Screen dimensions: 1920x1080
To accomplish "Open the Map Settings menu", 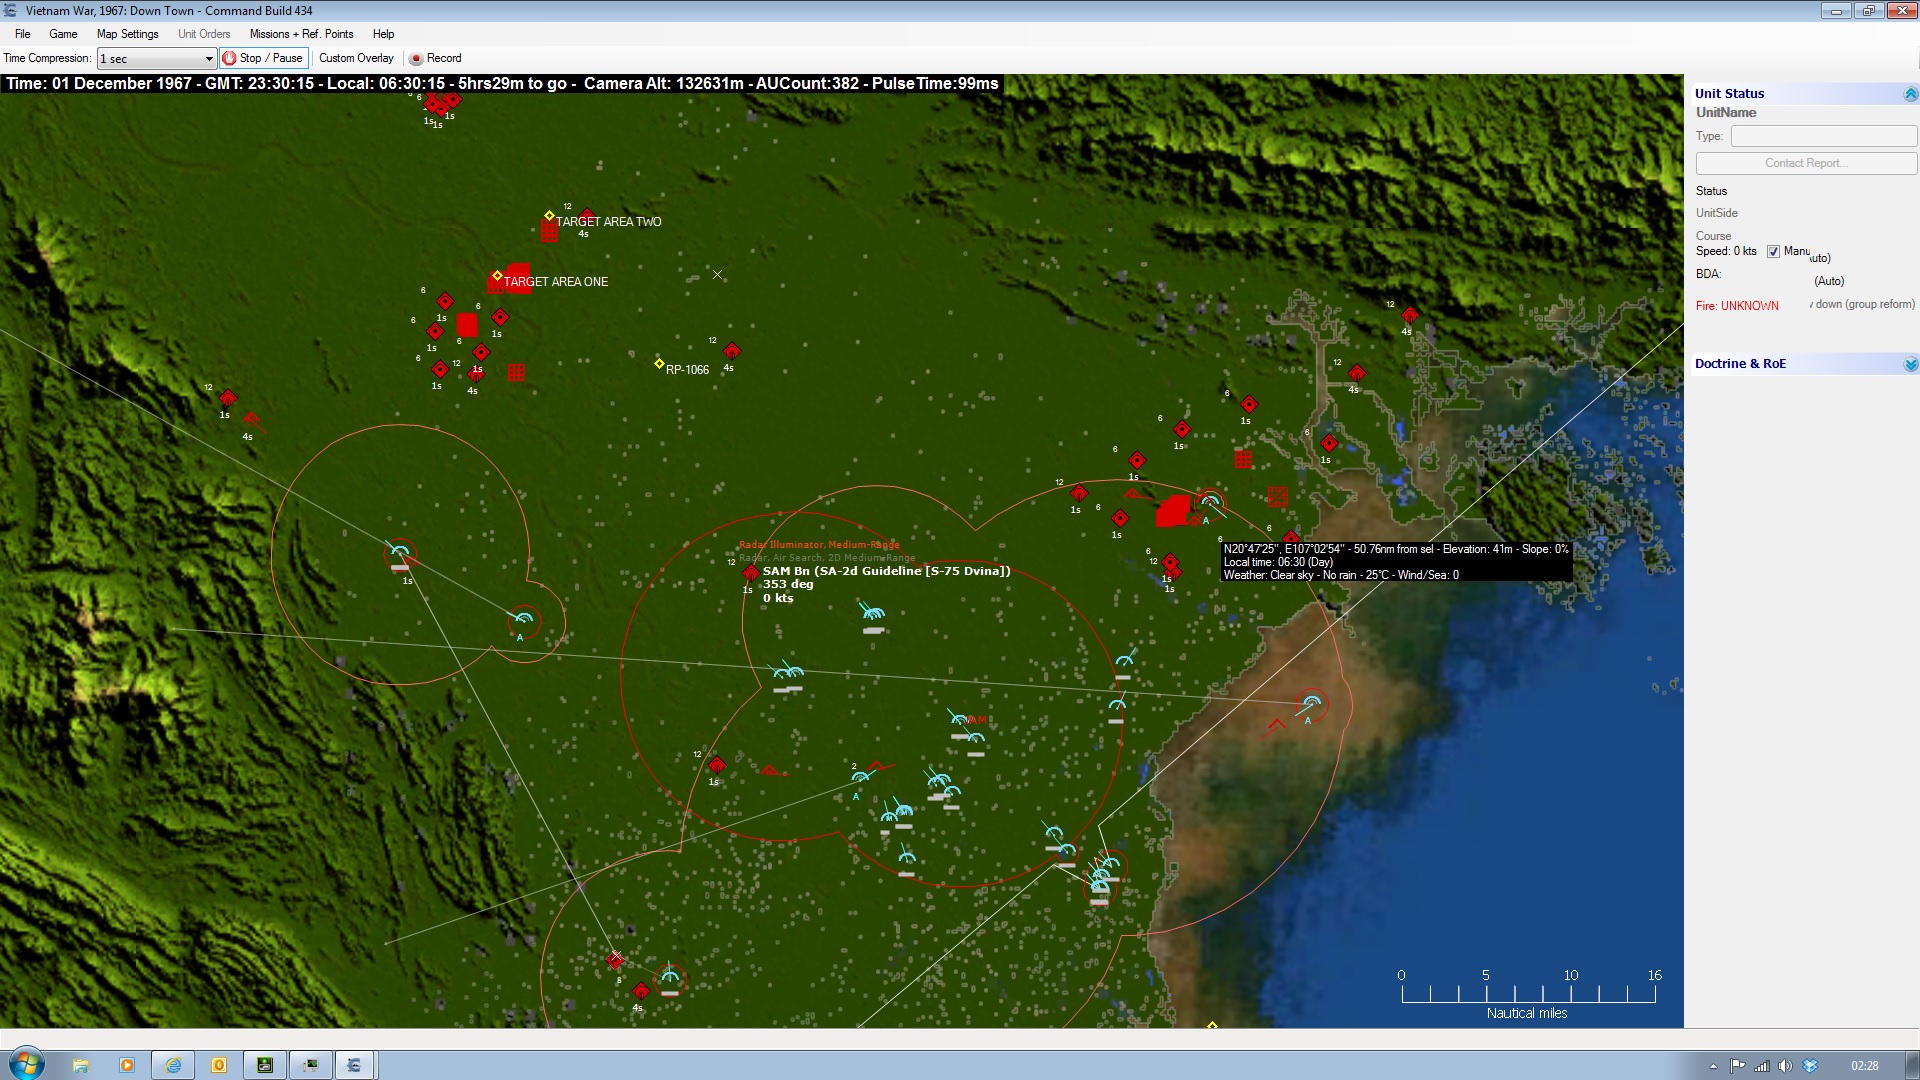I will click(x=127, y=33).
